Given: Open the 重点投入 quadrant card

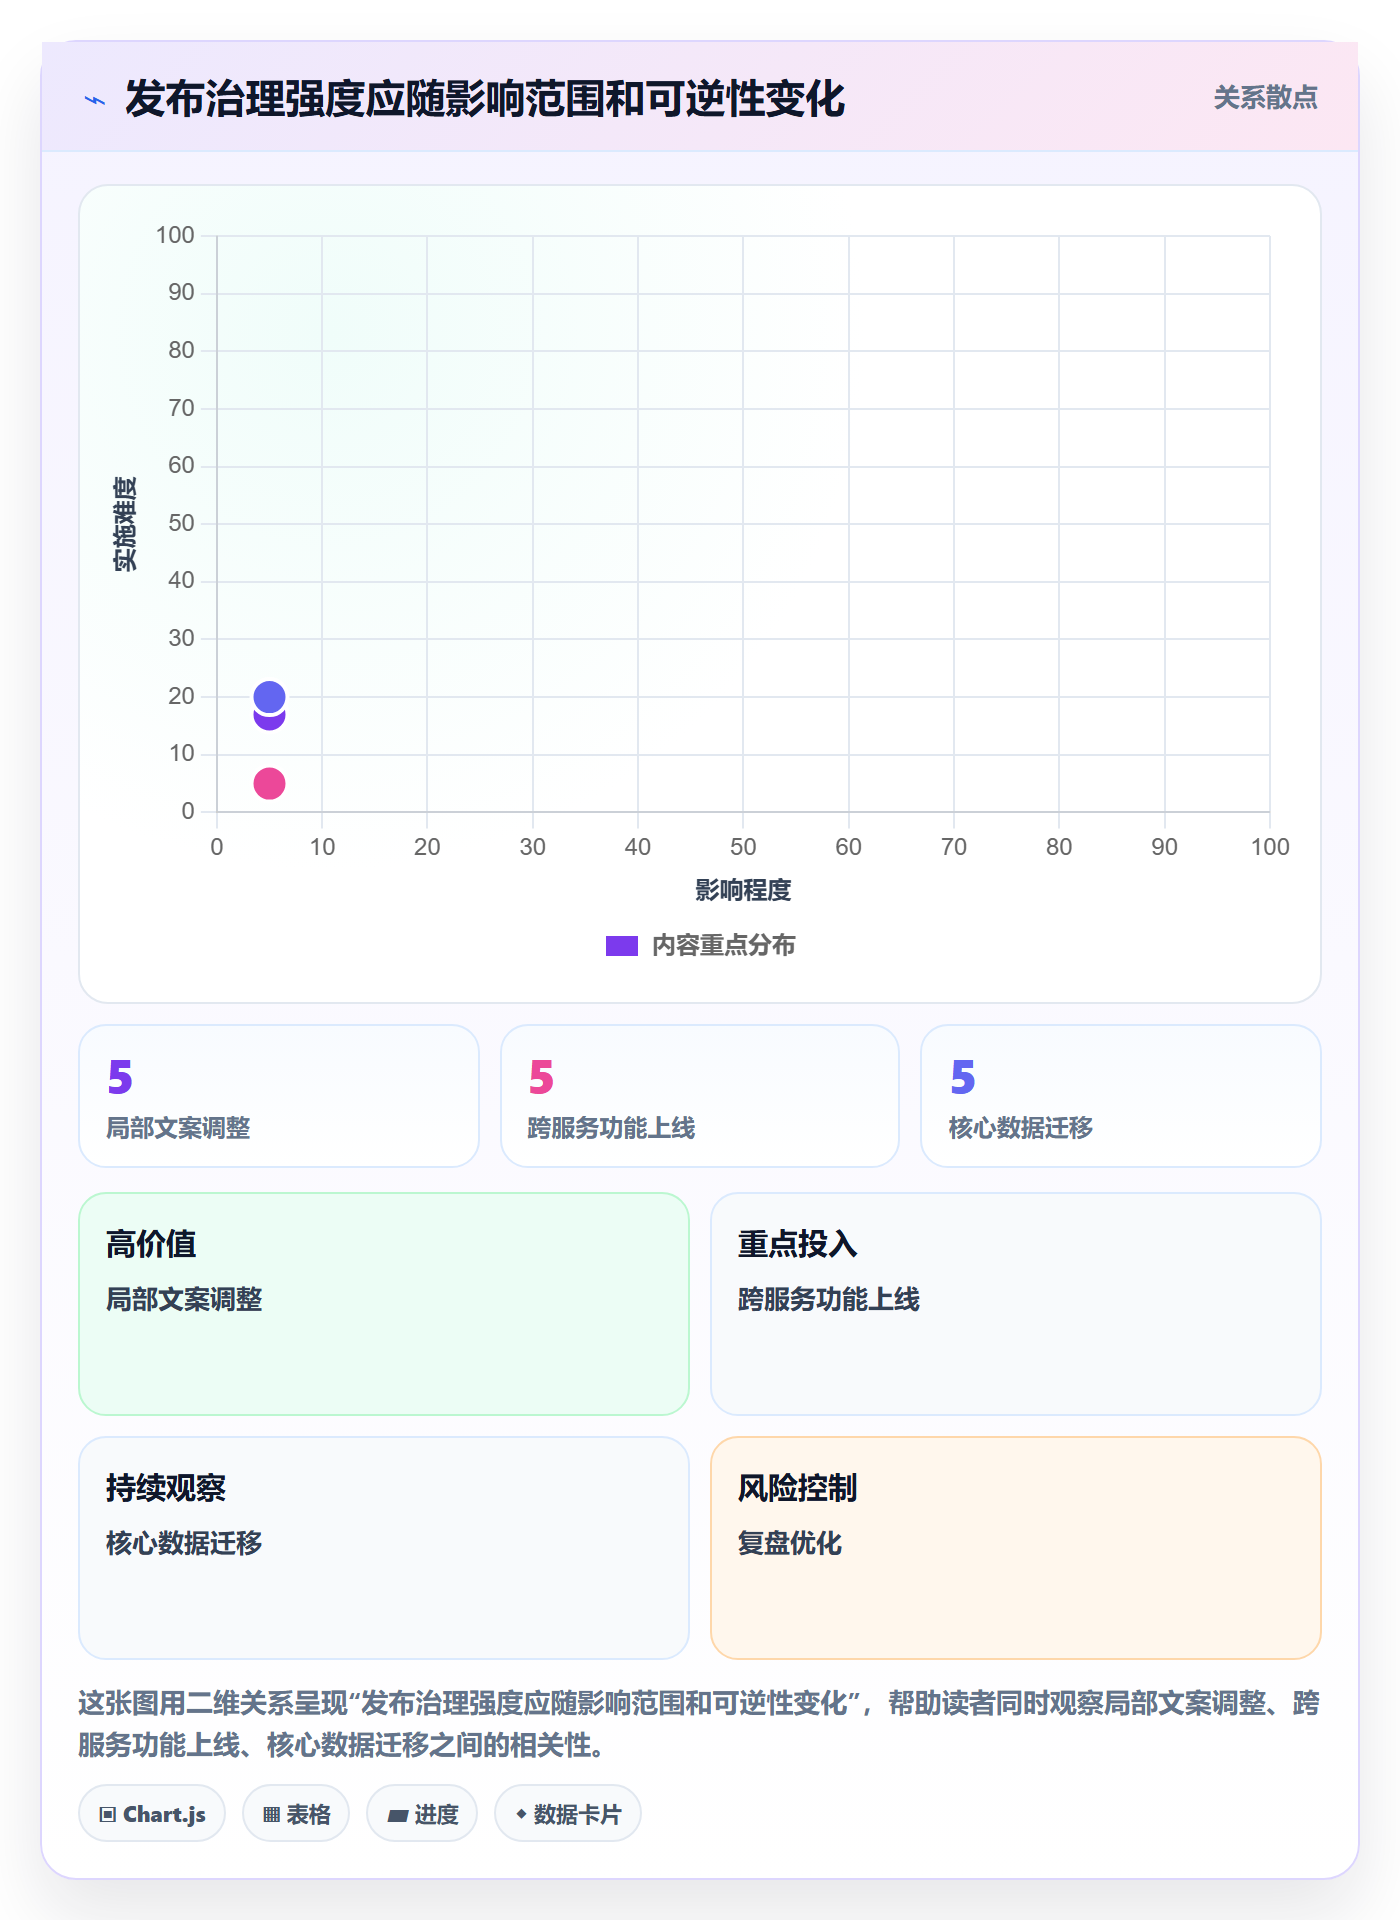Looking at the screenshot, I should (1016, 1304).
